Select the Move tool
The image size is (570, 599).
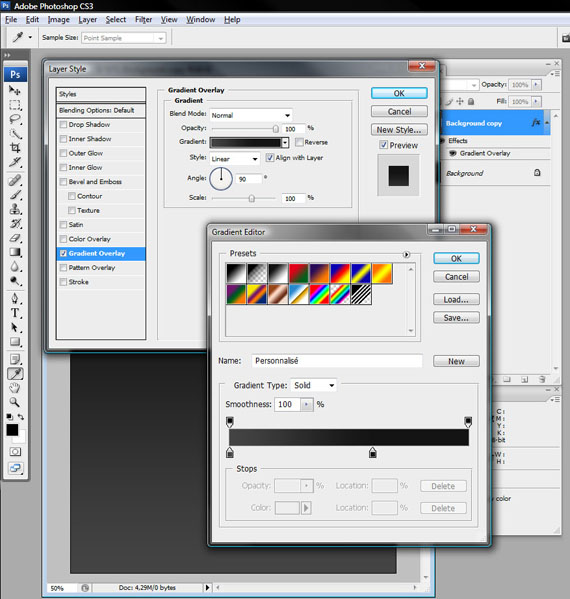tap(15, 91)
